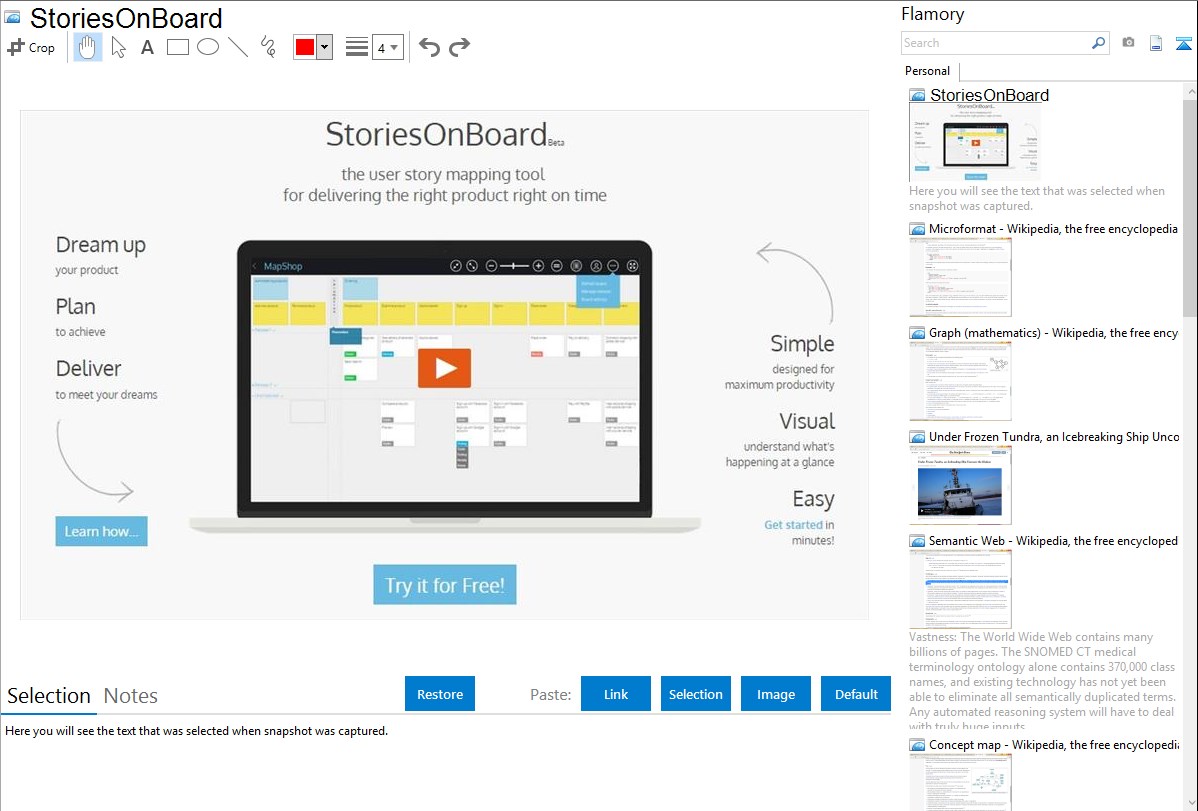Image resolution: width=1198 pixels, height=811 pixels.
Task: Open the Notes tab
Action: click(x=131, y=696)
